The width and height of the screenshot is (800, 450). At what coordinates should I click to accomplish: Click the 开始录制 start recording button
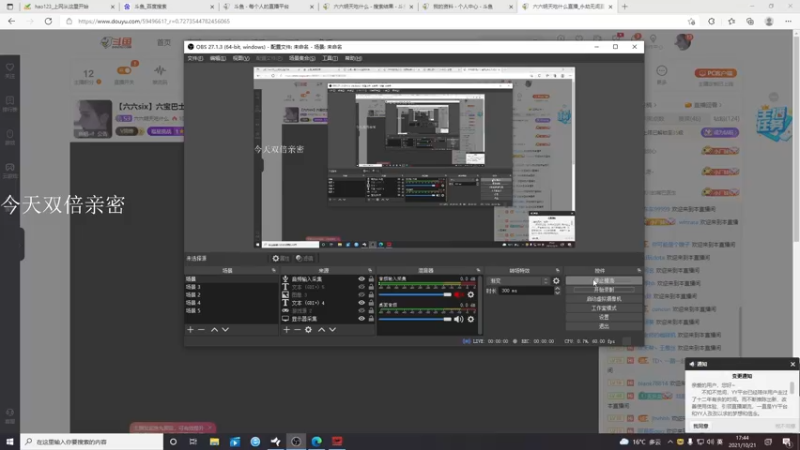[x=604, y=290]
